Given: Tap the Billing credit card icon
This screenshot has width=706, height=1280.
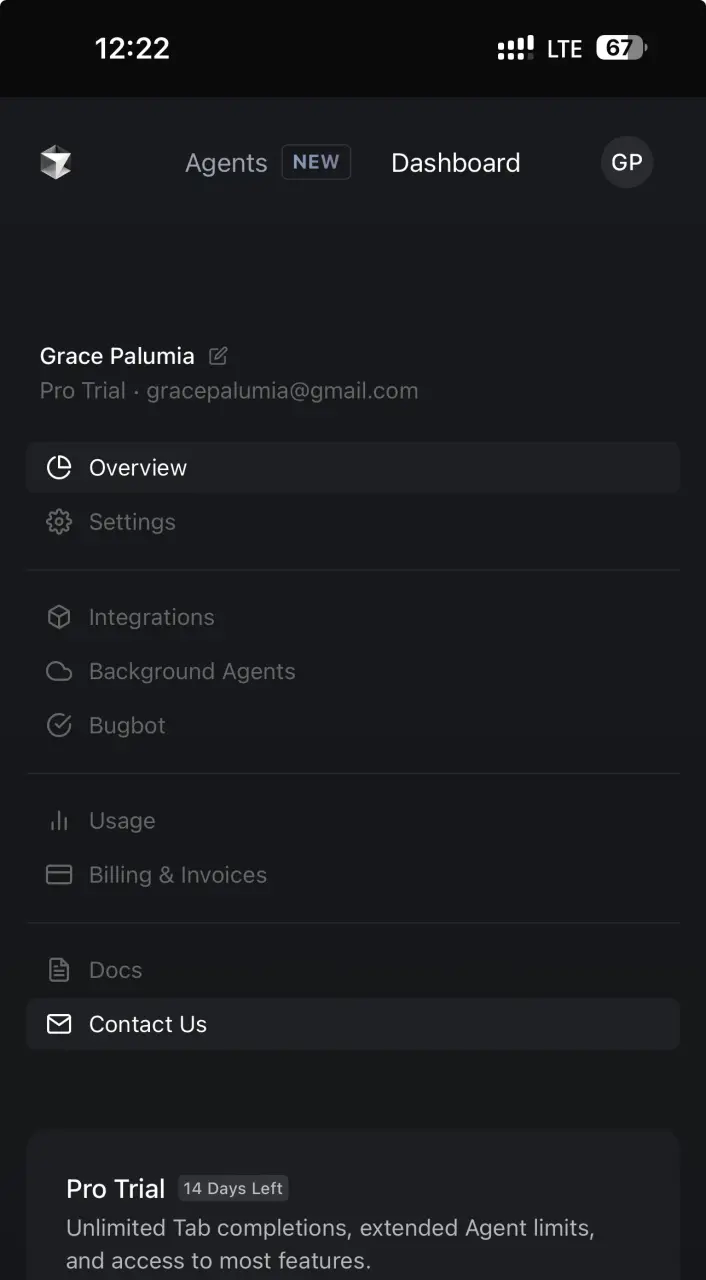Looking at the screenshot, I should click(59, 874).
